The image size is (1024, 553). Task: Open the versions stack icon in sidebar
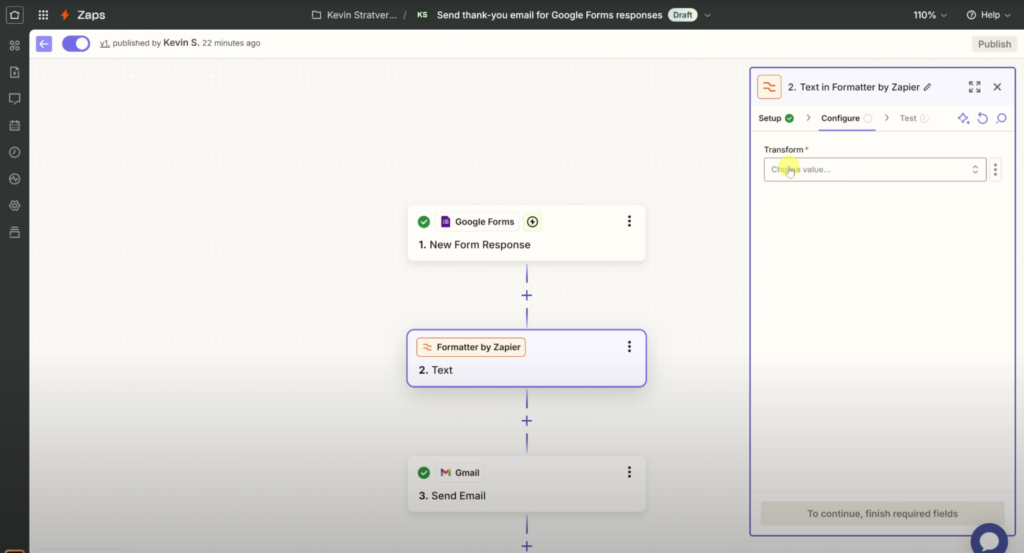tap(14, 232)
